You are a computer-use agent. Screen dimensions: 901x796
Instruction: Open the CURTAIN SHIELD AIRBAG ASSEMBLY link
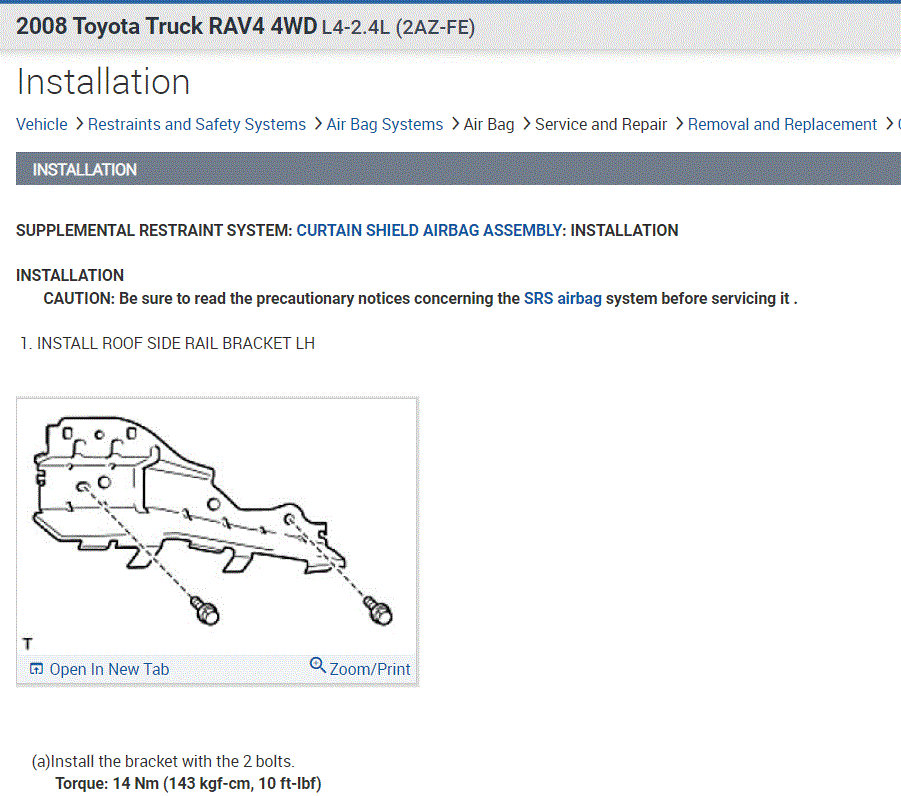pos(429,230)
